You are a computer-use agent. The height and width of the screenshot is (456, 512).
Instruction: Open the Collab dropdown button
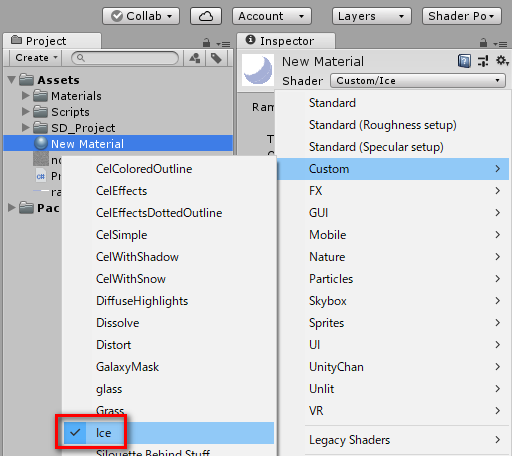pos(141,16)
